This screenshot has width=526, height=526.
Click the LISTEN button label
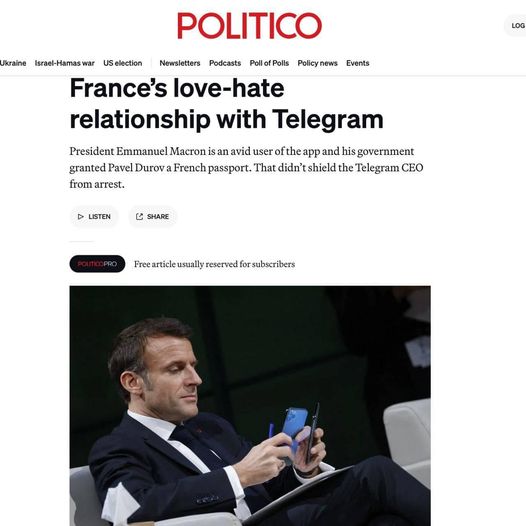(100, 217)
